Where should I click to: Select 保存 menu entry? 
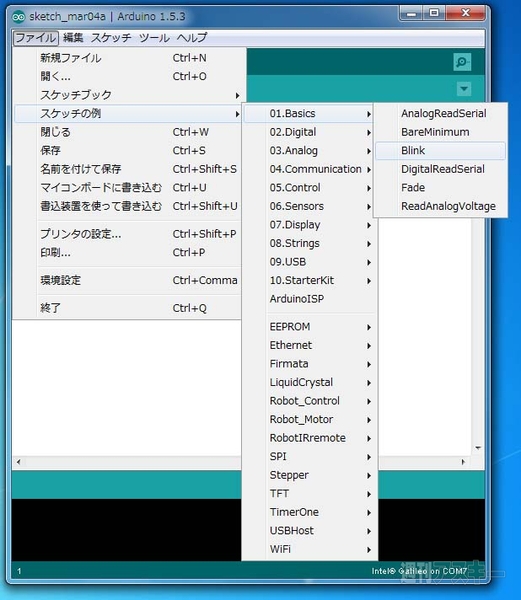(x=128, y=150)
